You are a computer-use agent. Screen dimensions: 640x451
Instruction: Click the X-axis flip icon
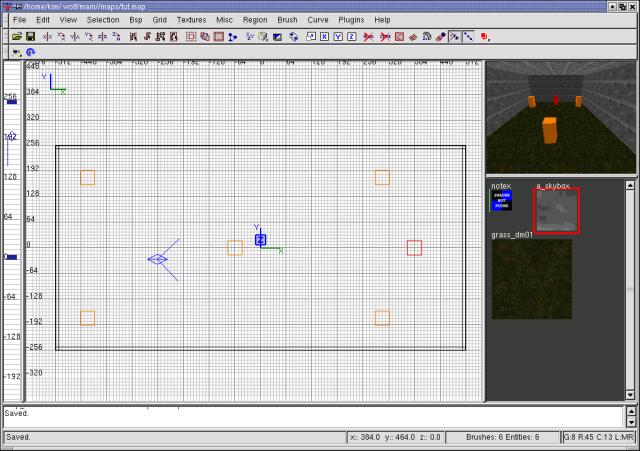click(x=47, y=37)
